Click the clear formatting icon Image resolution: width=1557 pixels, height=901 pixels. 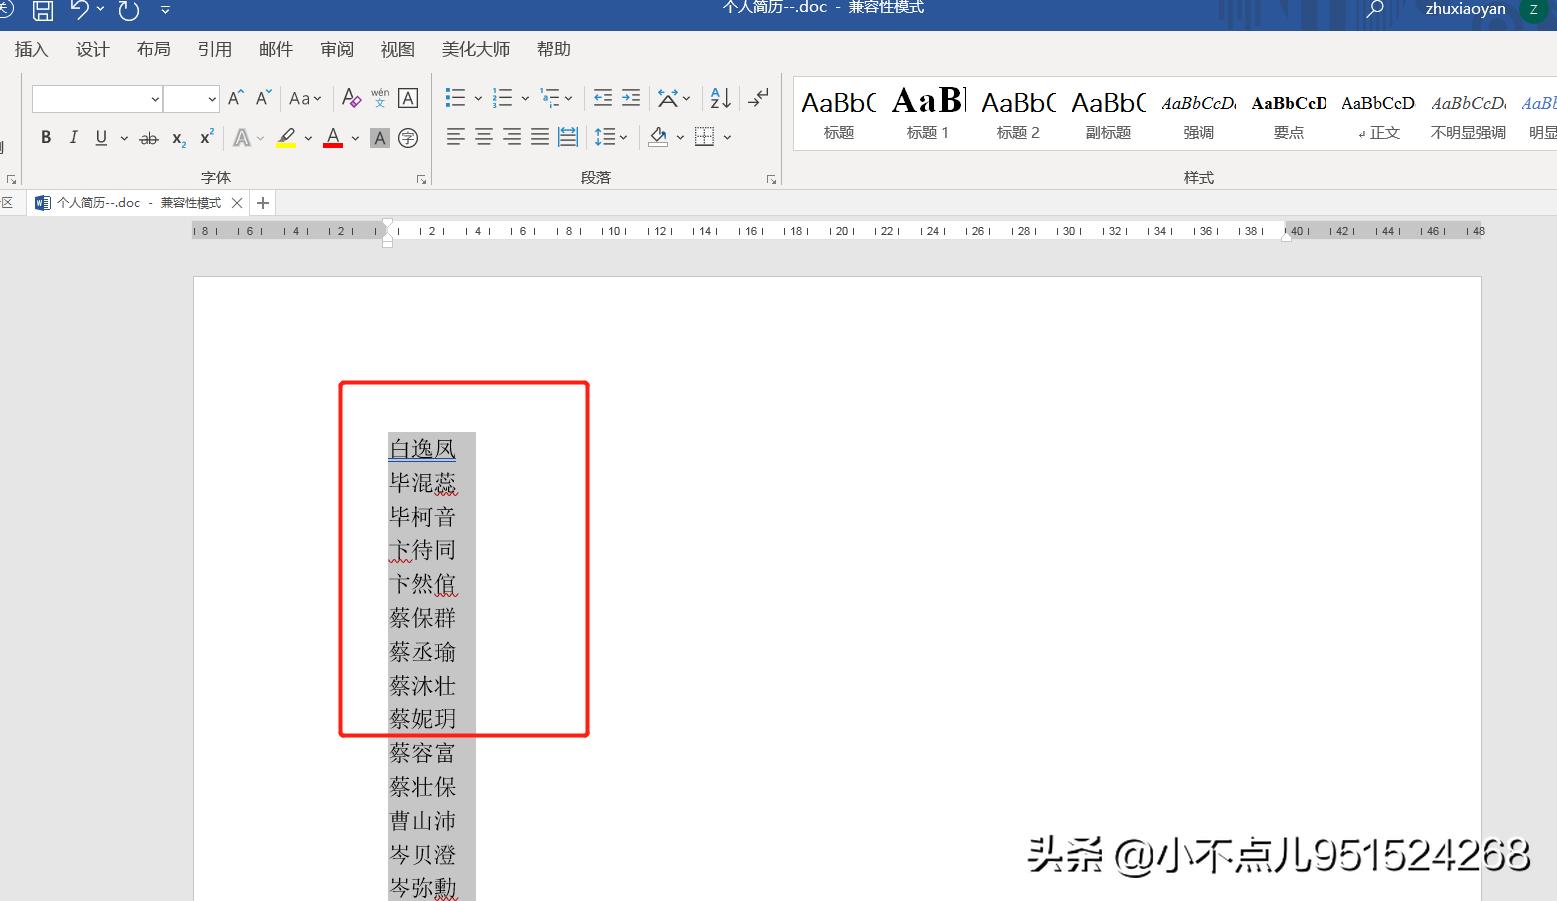pyautogui.click(x=351, y=98)
